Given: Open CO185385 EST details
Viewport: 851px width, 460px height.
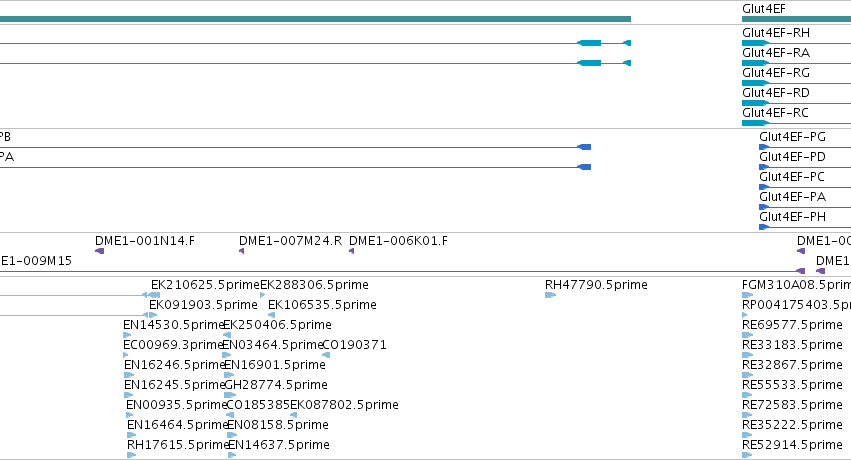Looking at the screenshot, I should pos(258,405).
